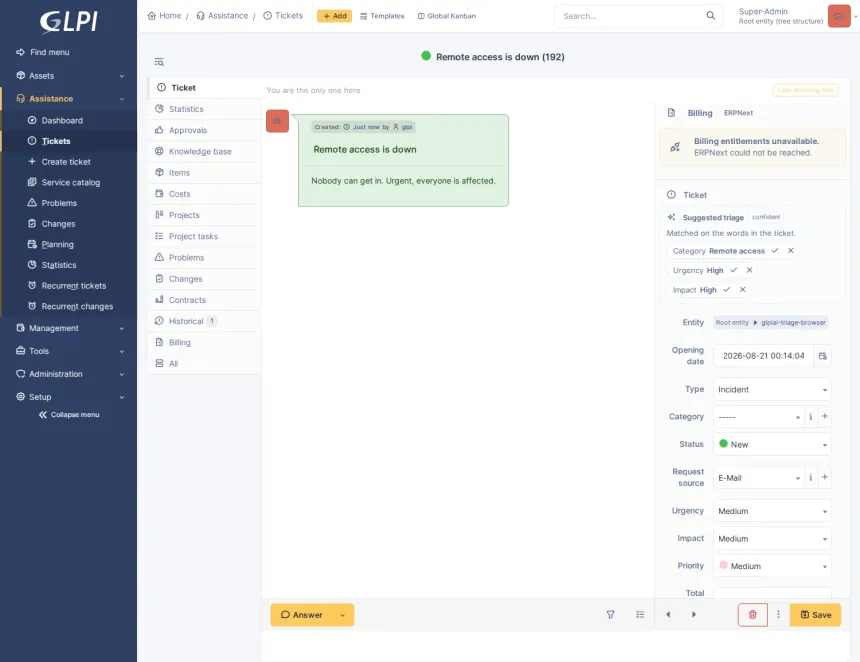Add a new request source

[x=824, y=477]
